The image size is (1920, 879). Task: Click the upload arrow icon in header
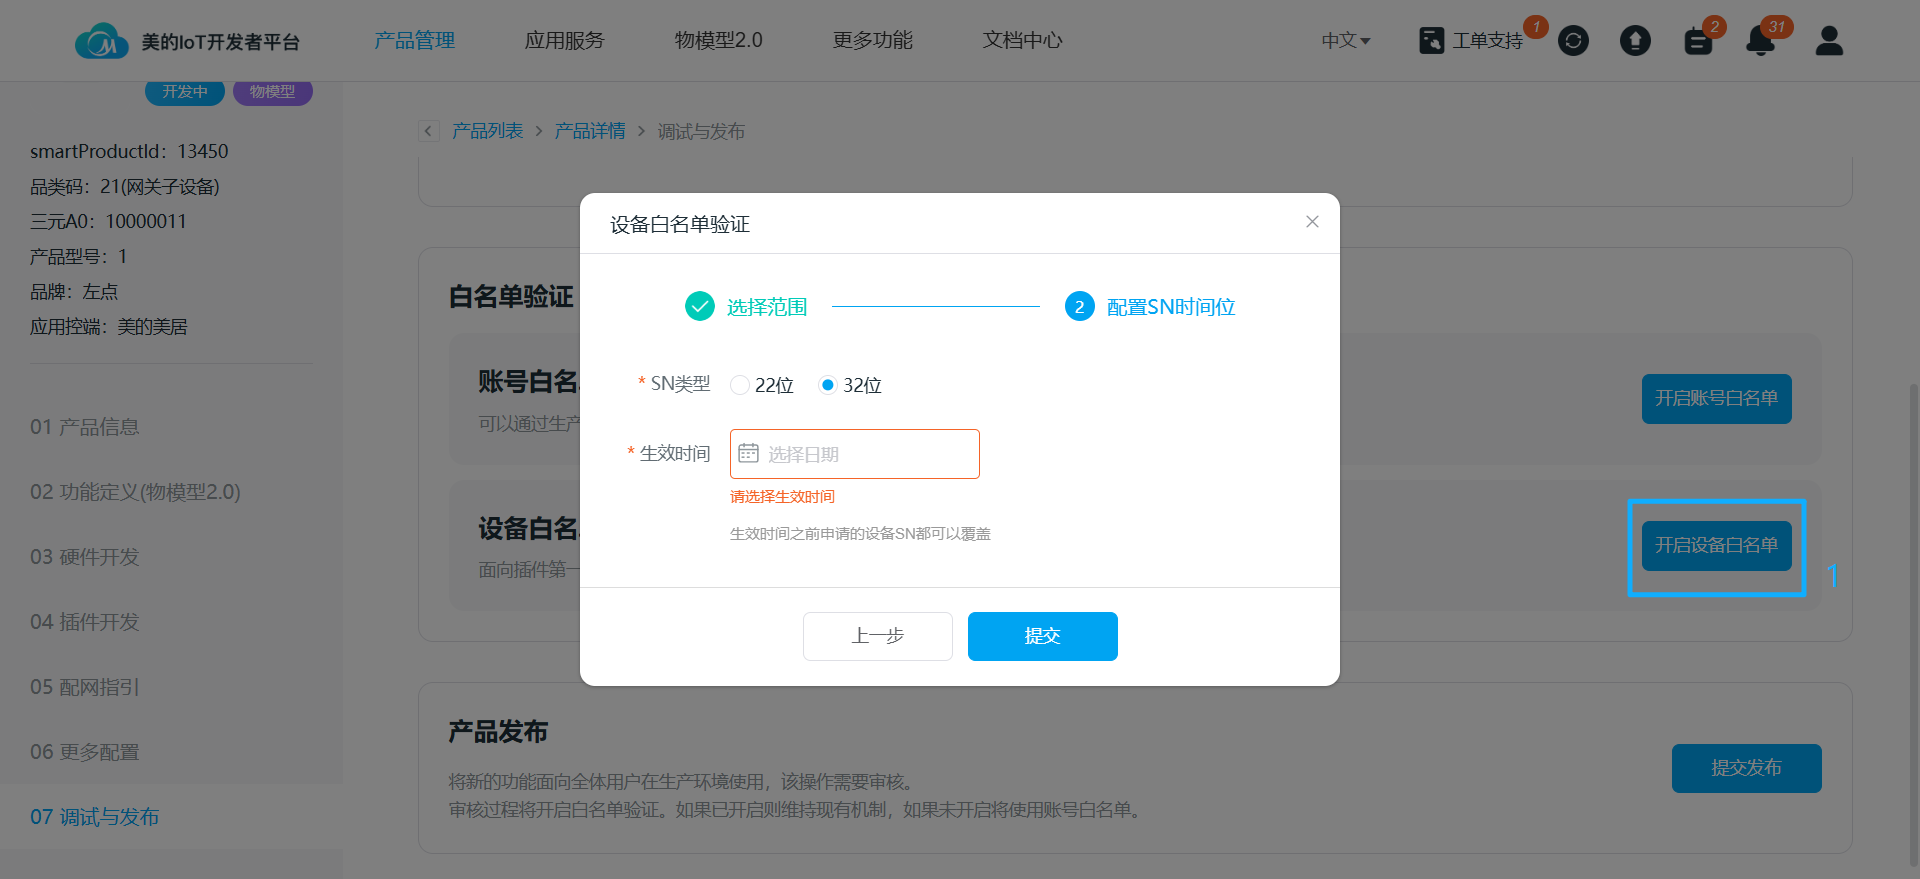coord(1635,41)
